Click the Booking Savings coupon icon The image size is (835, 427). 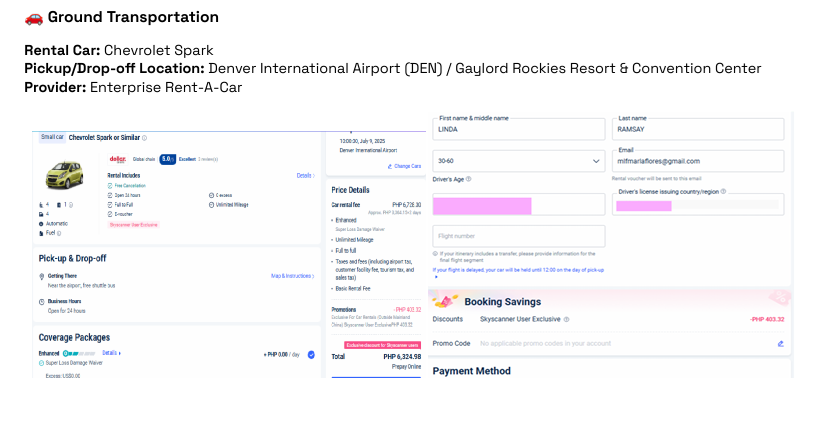pyautogui.click(x=446, y=300)
